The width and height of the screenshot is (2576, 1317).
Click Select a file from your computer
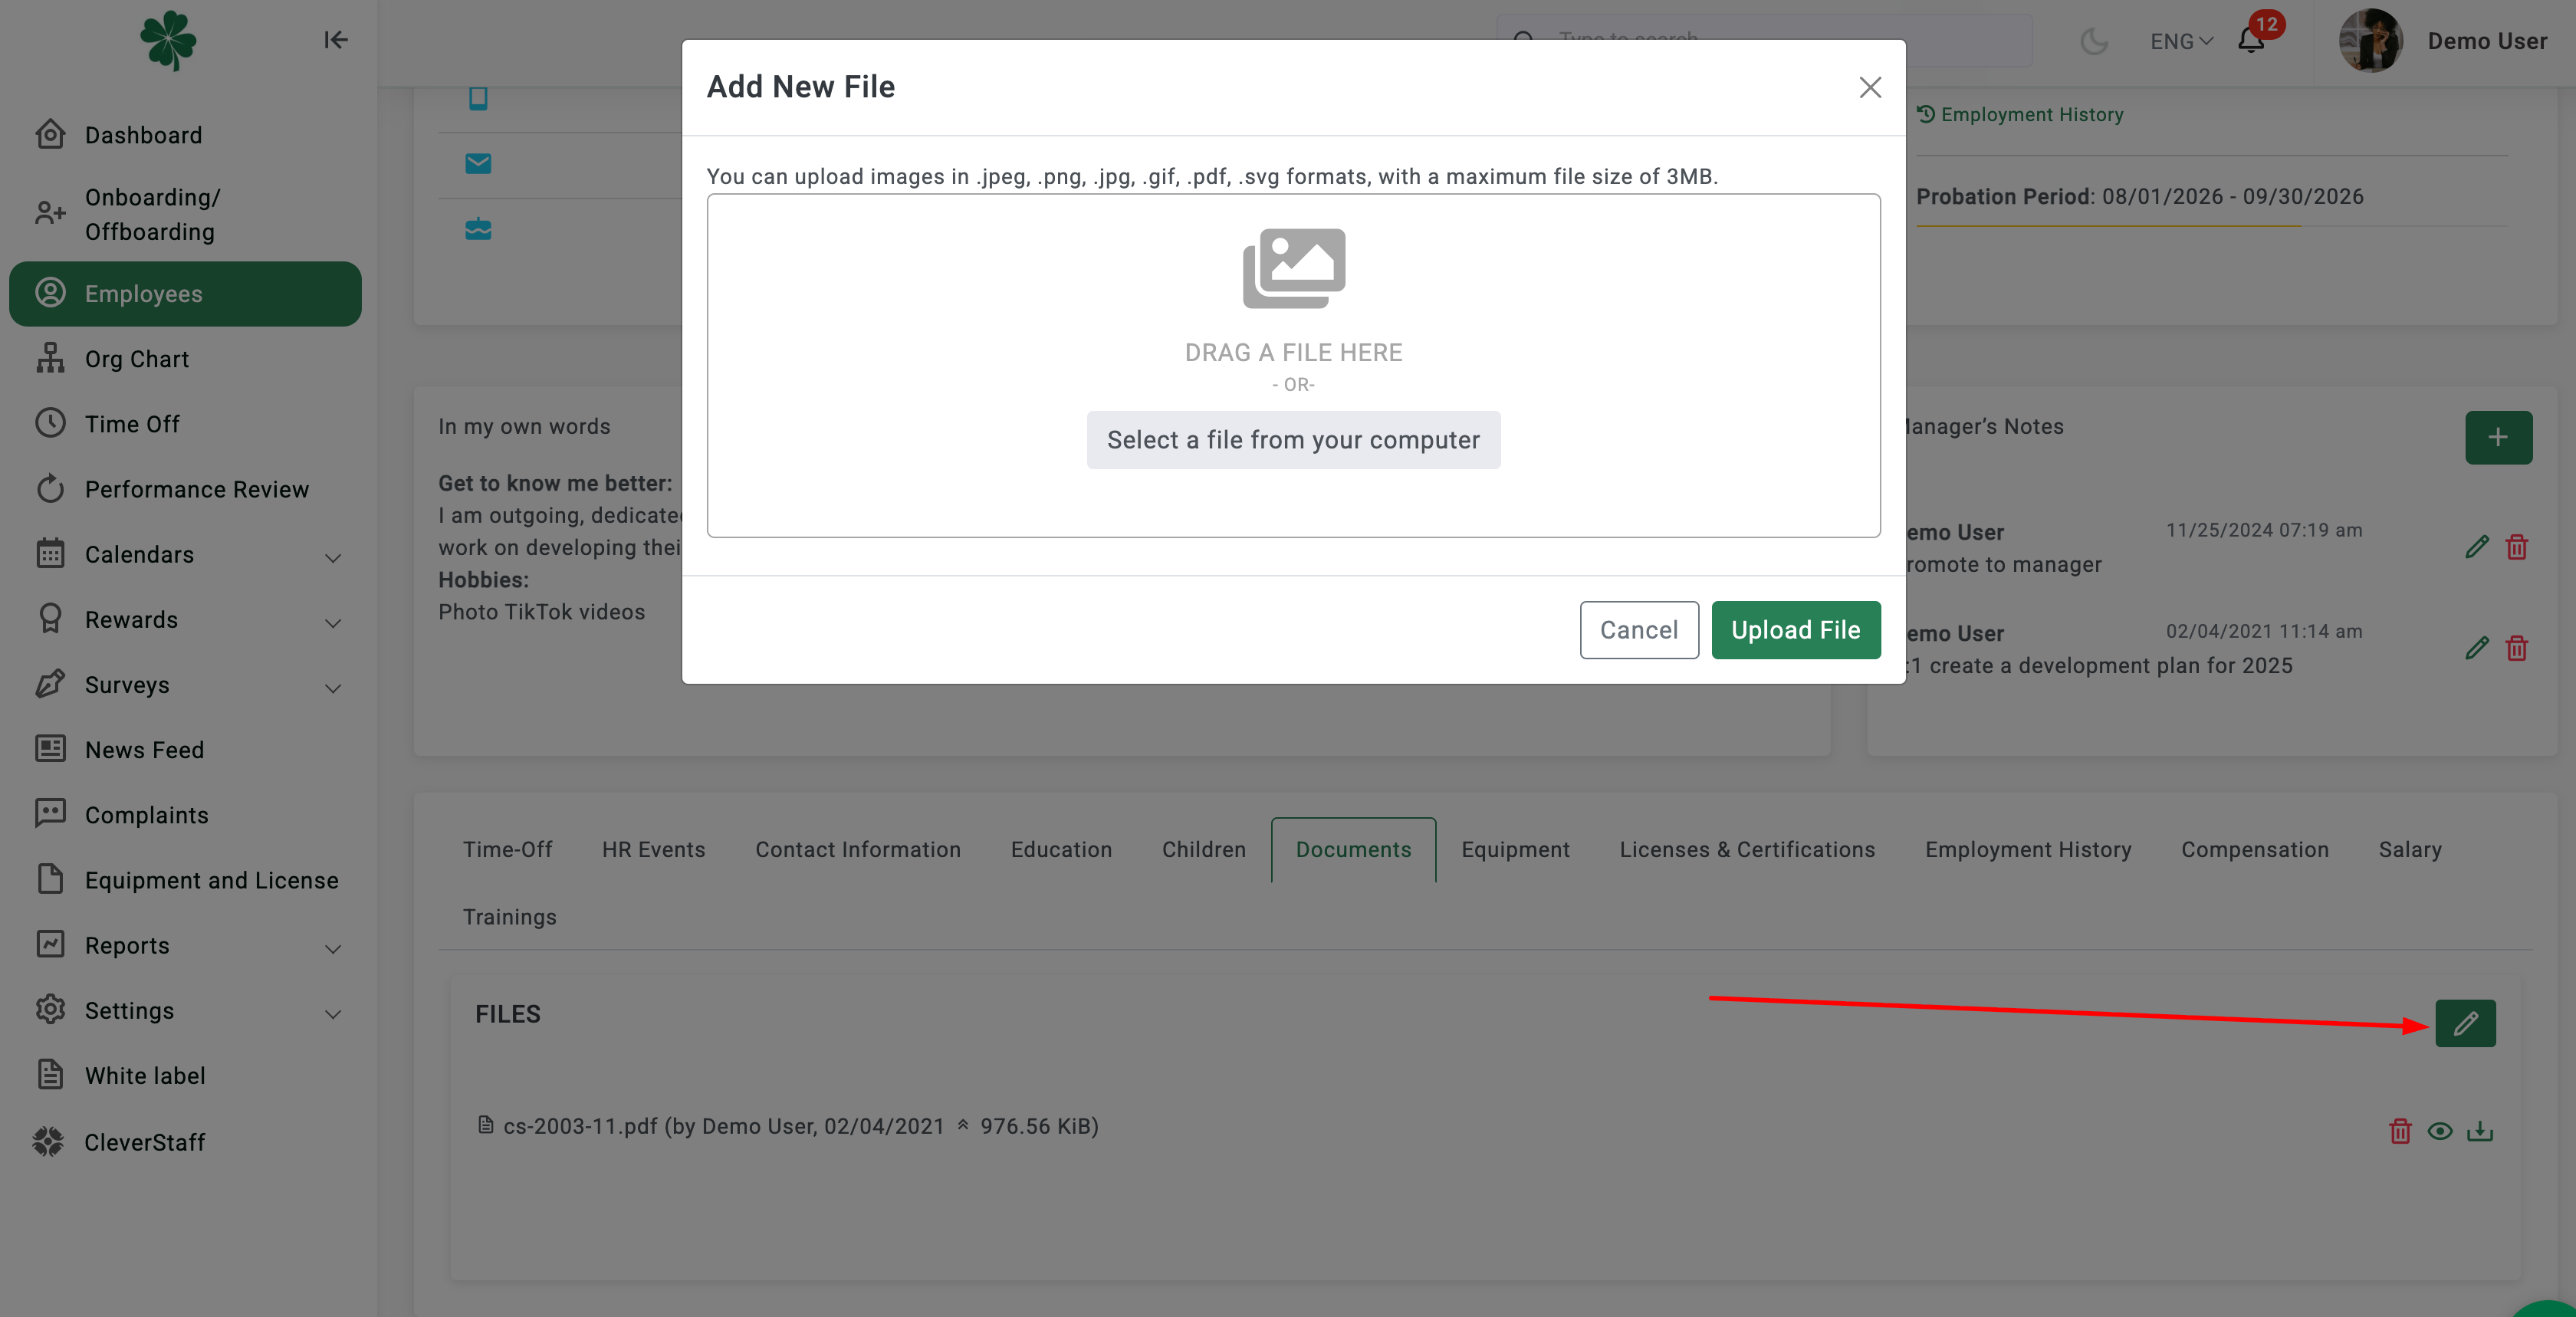1293,440
